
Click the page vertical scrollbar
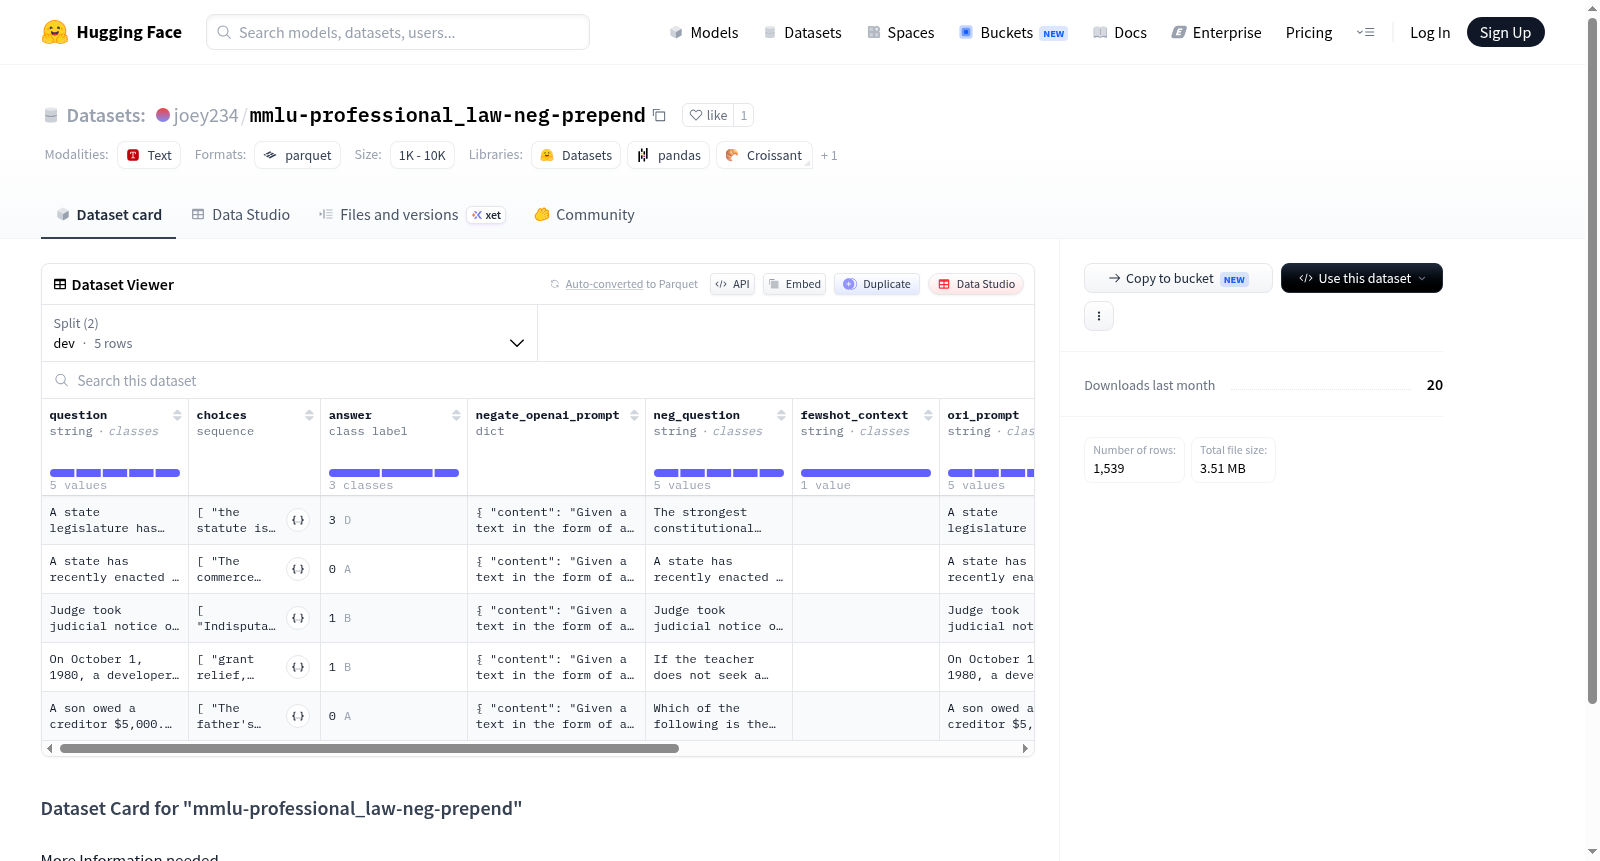point(1592,360)
